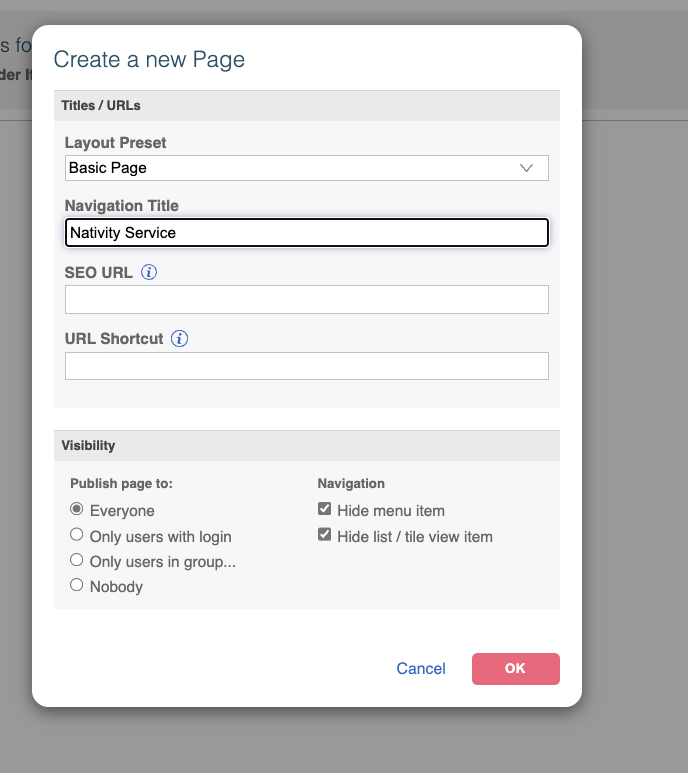Uncheck the Hide menu item checkbox
This screenshot has height=773, width=688.
pyautogui.click(x=324, y=510)
